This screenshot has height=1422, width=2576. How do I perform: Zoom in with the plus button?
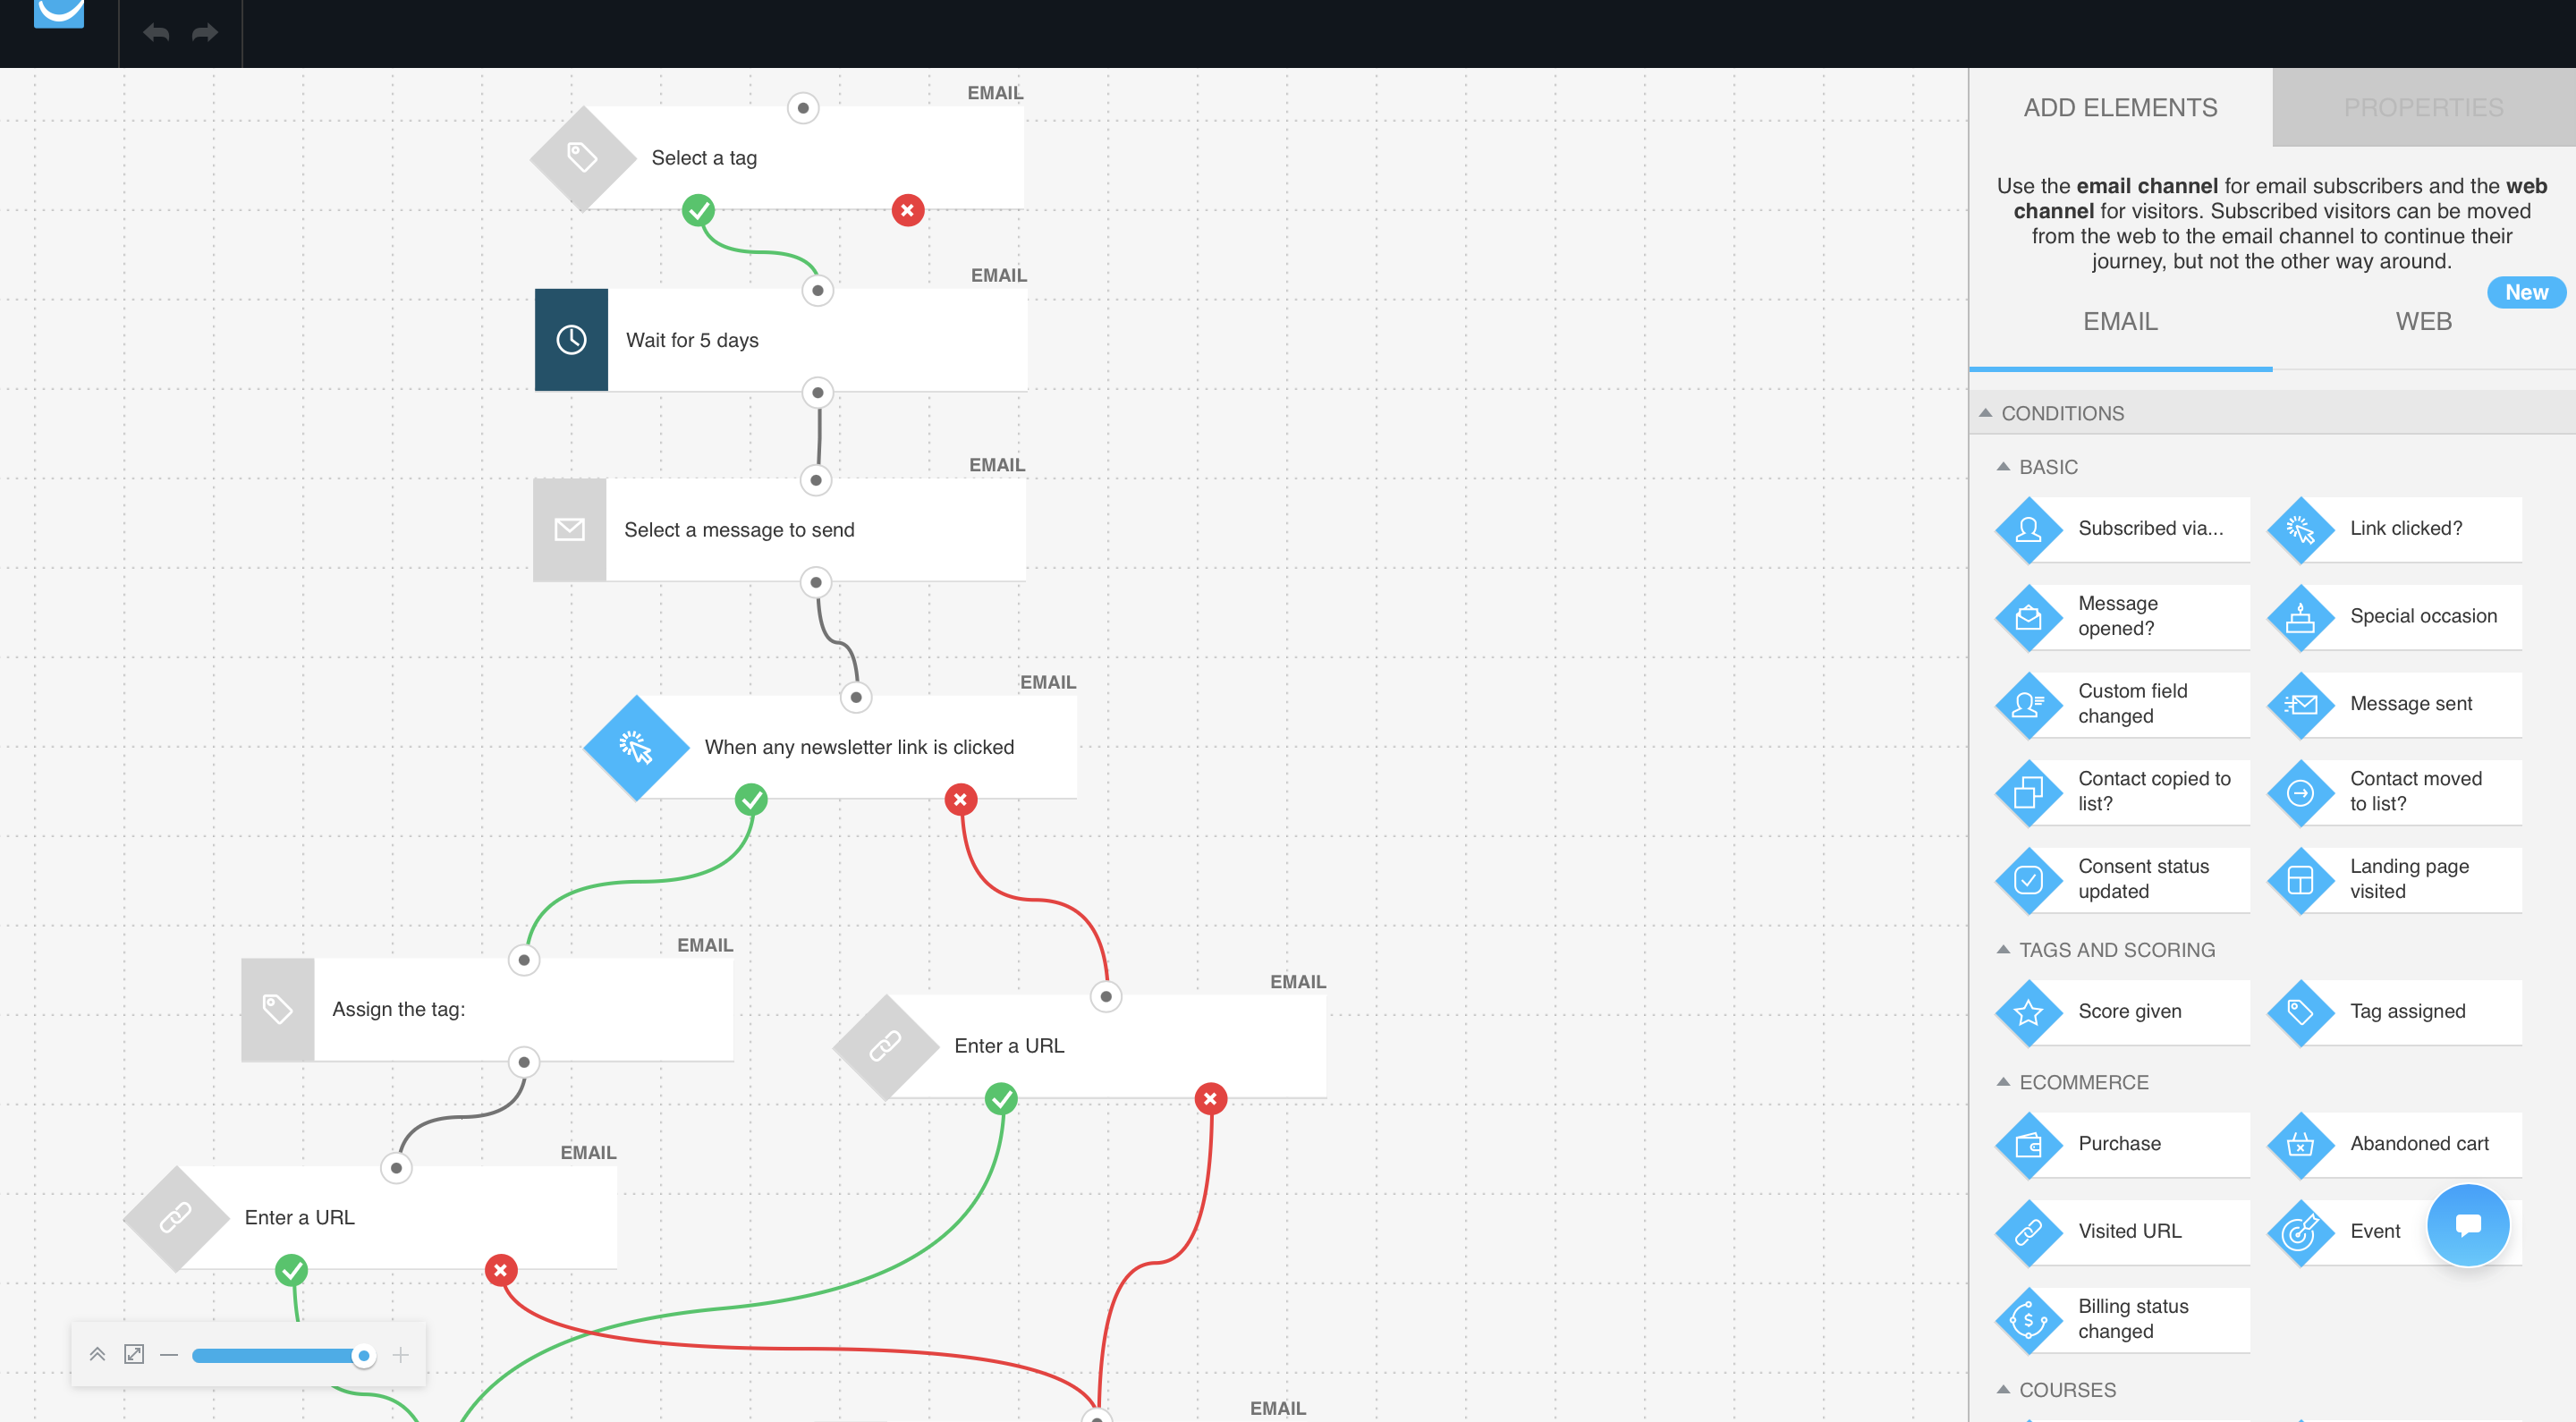(400, 1355)
